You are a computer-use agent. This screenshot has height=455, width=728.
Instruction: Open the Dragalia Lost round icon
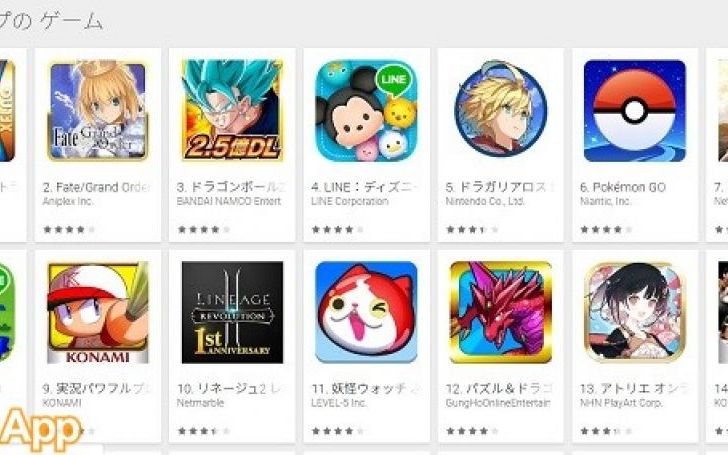coord(500,110)
